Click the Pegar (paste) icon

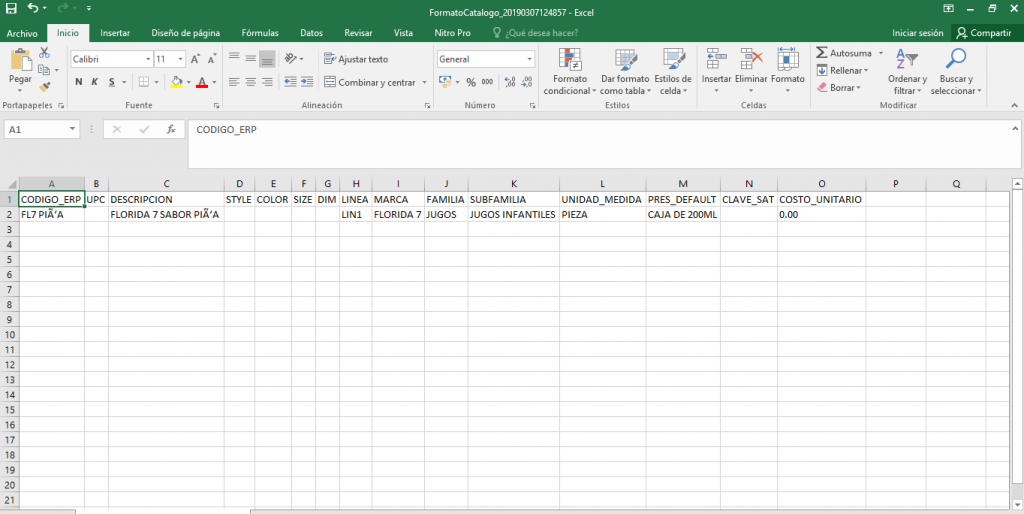pyautogui.click(x=20, y=60)
